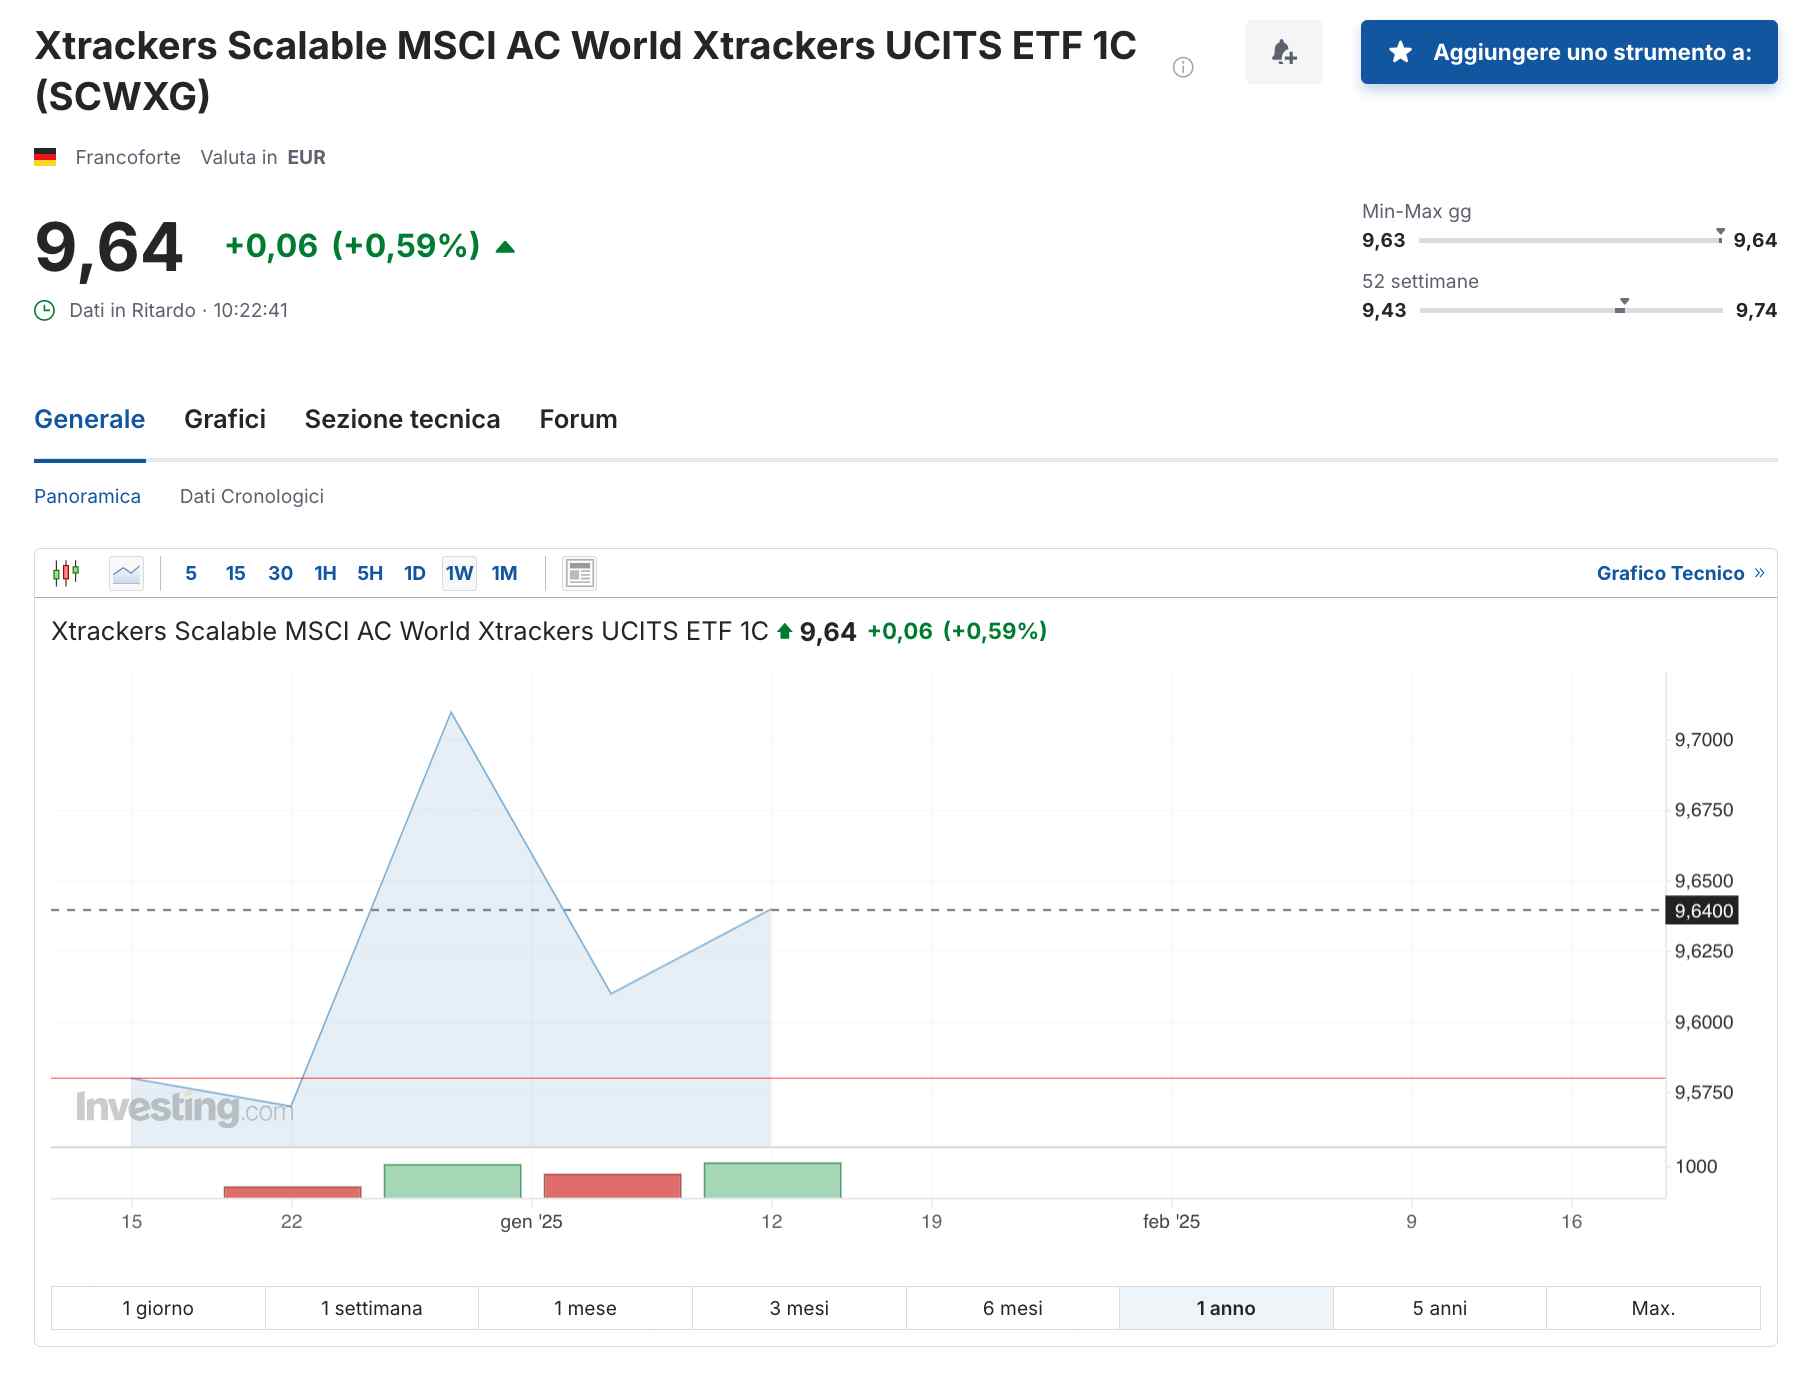Click the alert bell to create an alert
The height and width of the screenshot is (1382, 1802).
(1283, 52)
